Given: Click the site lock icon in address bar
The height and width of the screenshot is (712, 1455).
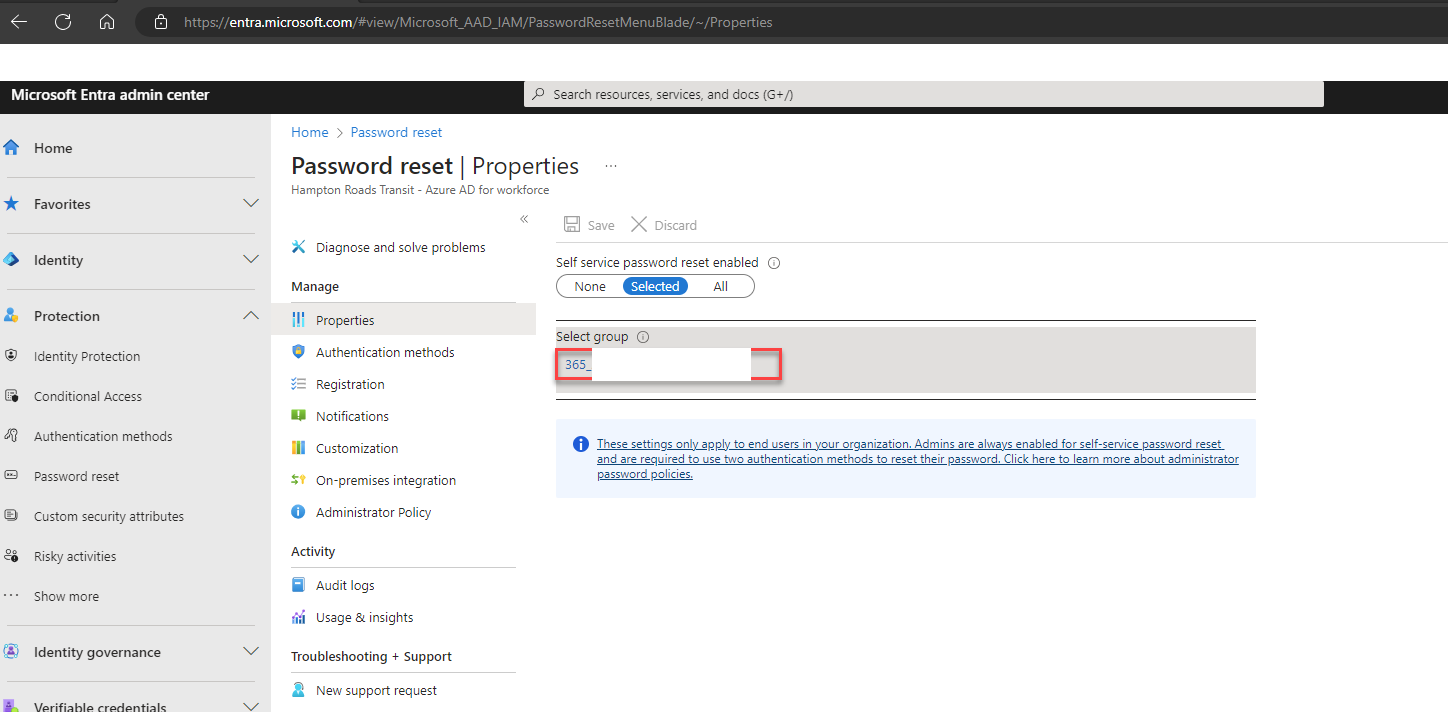Looking at the screenshot, I should [x=160, y=22].
